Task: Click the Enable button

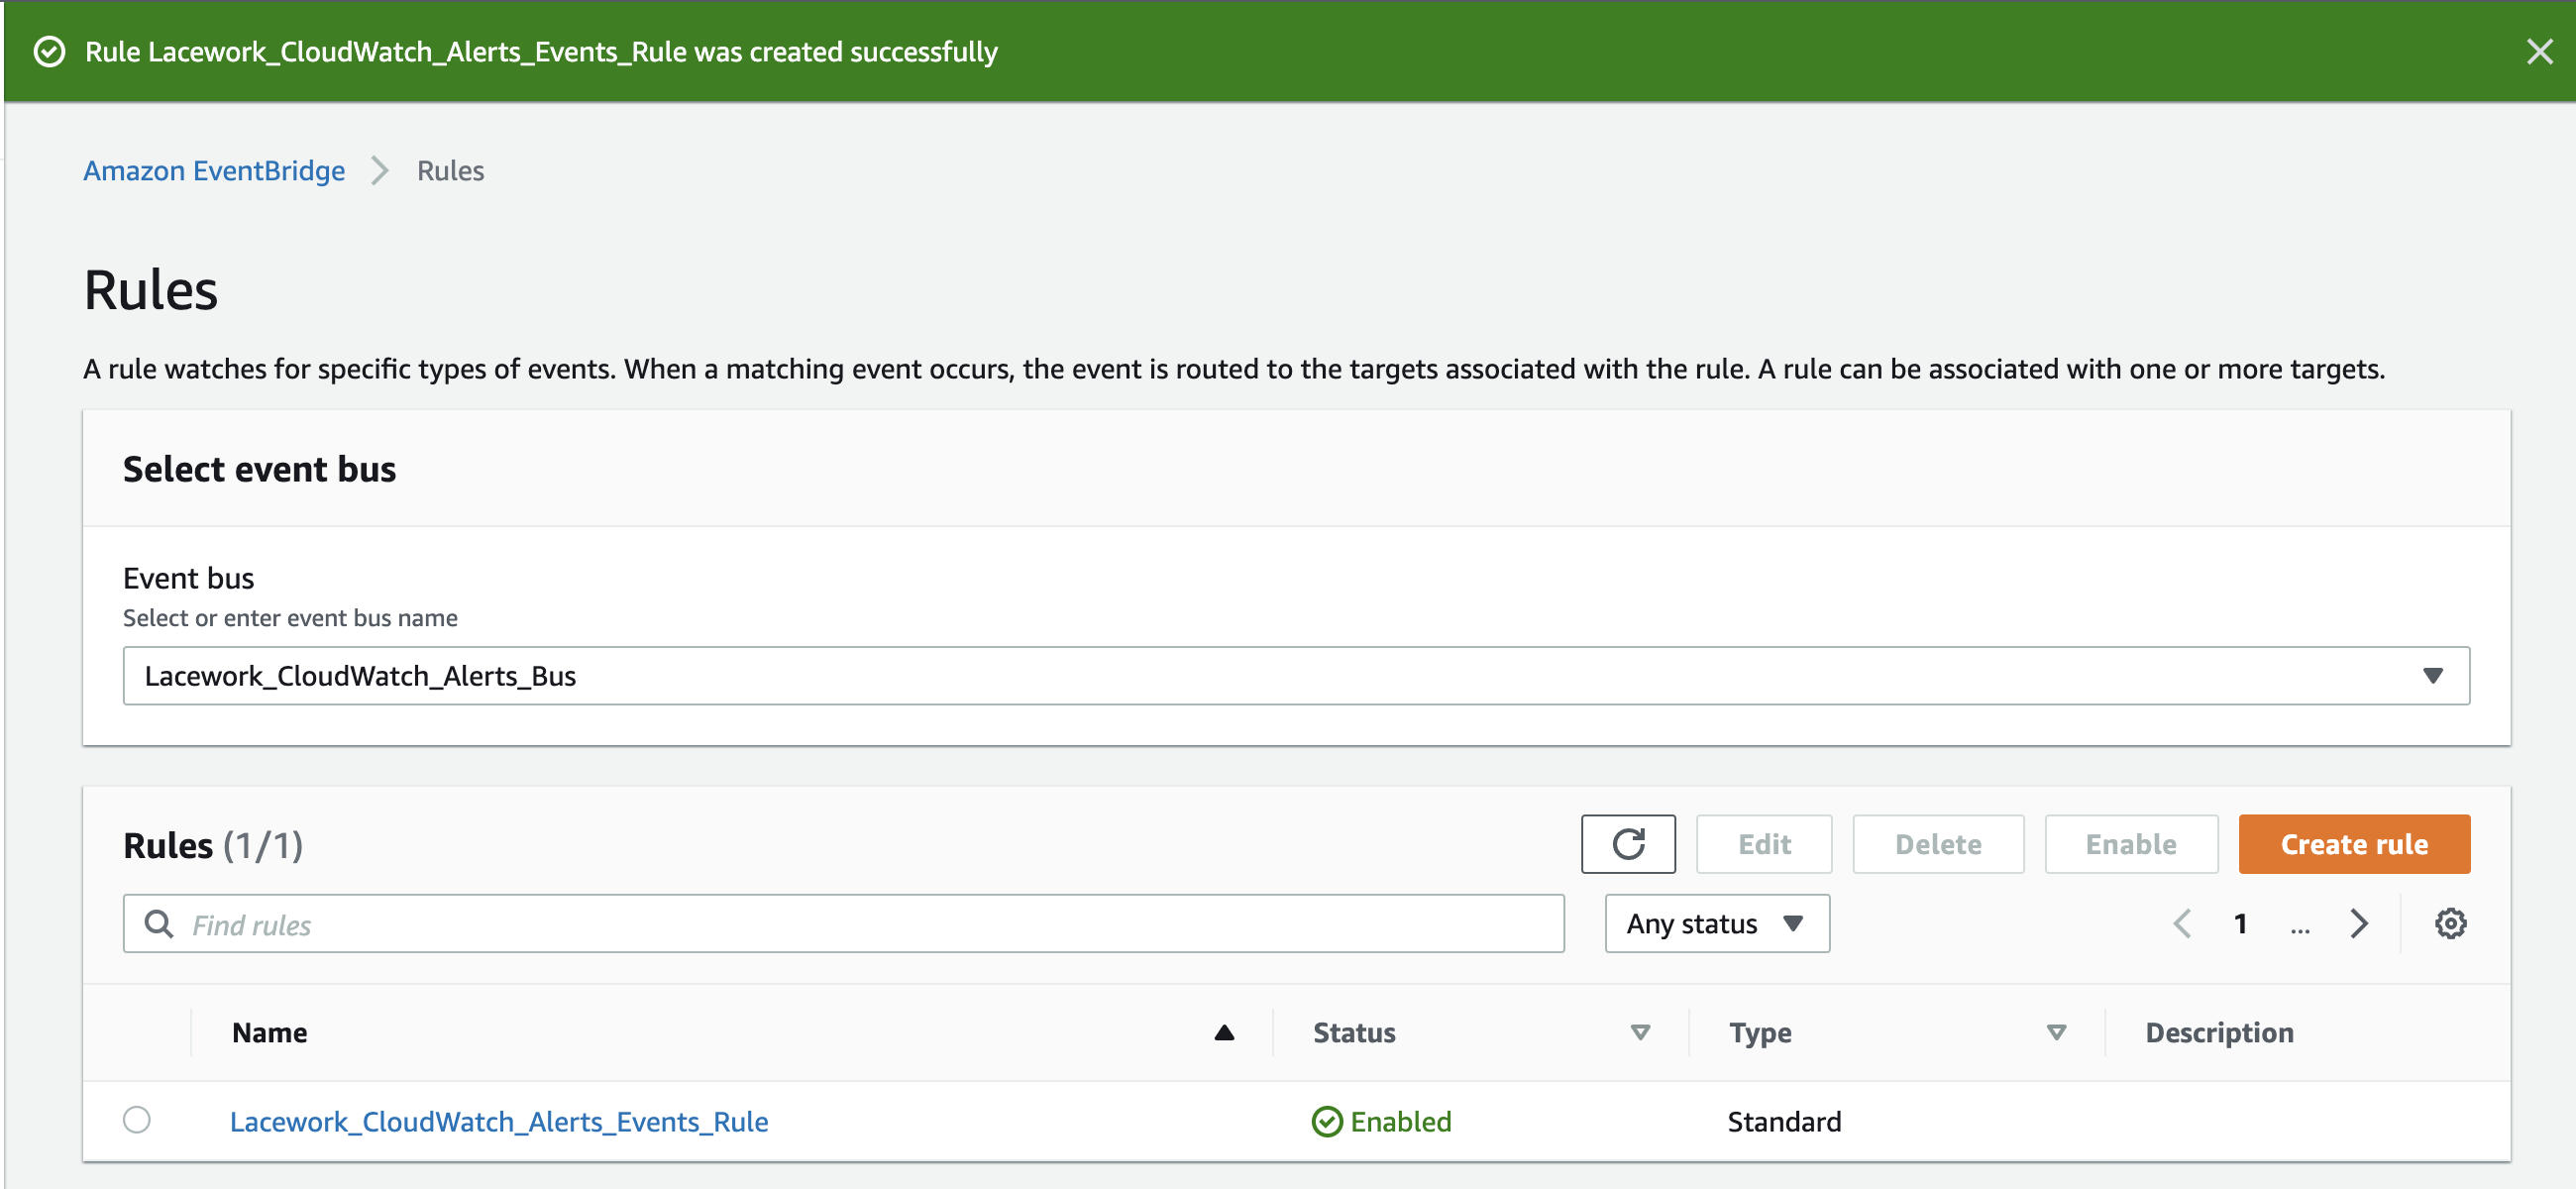Action: 2131,844
